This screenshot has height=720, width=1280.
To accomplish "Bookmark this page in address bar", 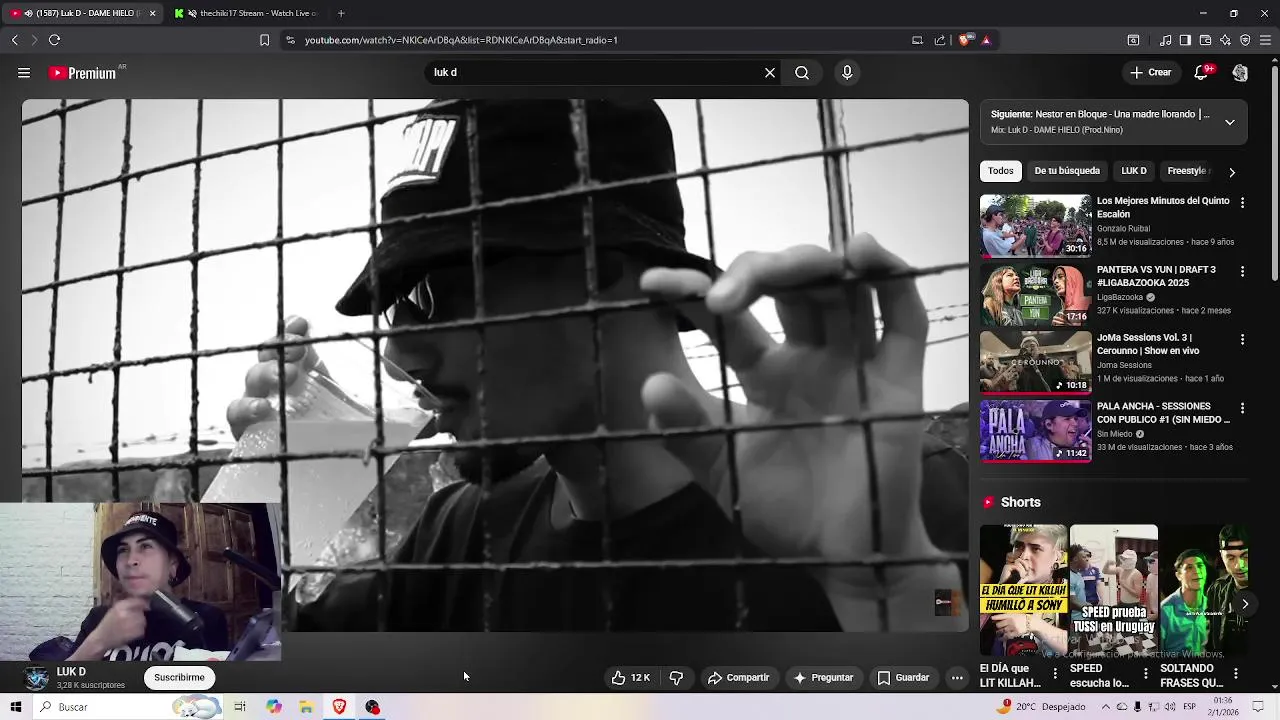I will point(264,40).
